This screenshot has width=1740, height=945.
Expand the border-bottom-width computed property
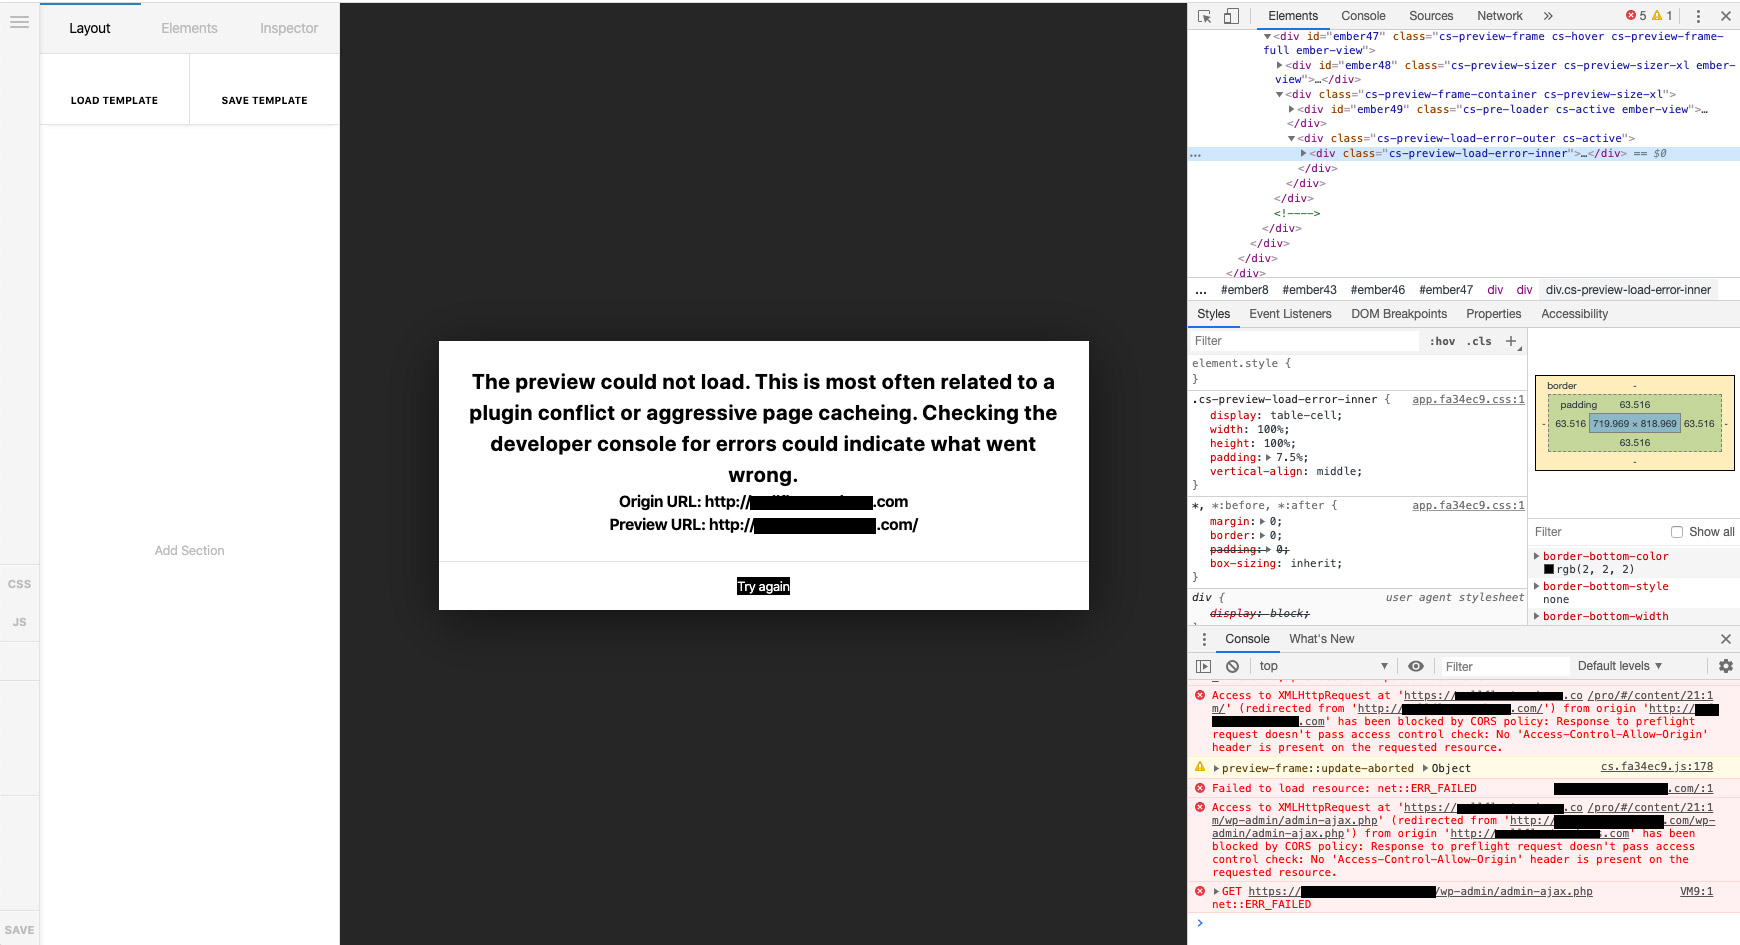[x=1537, y=616]
